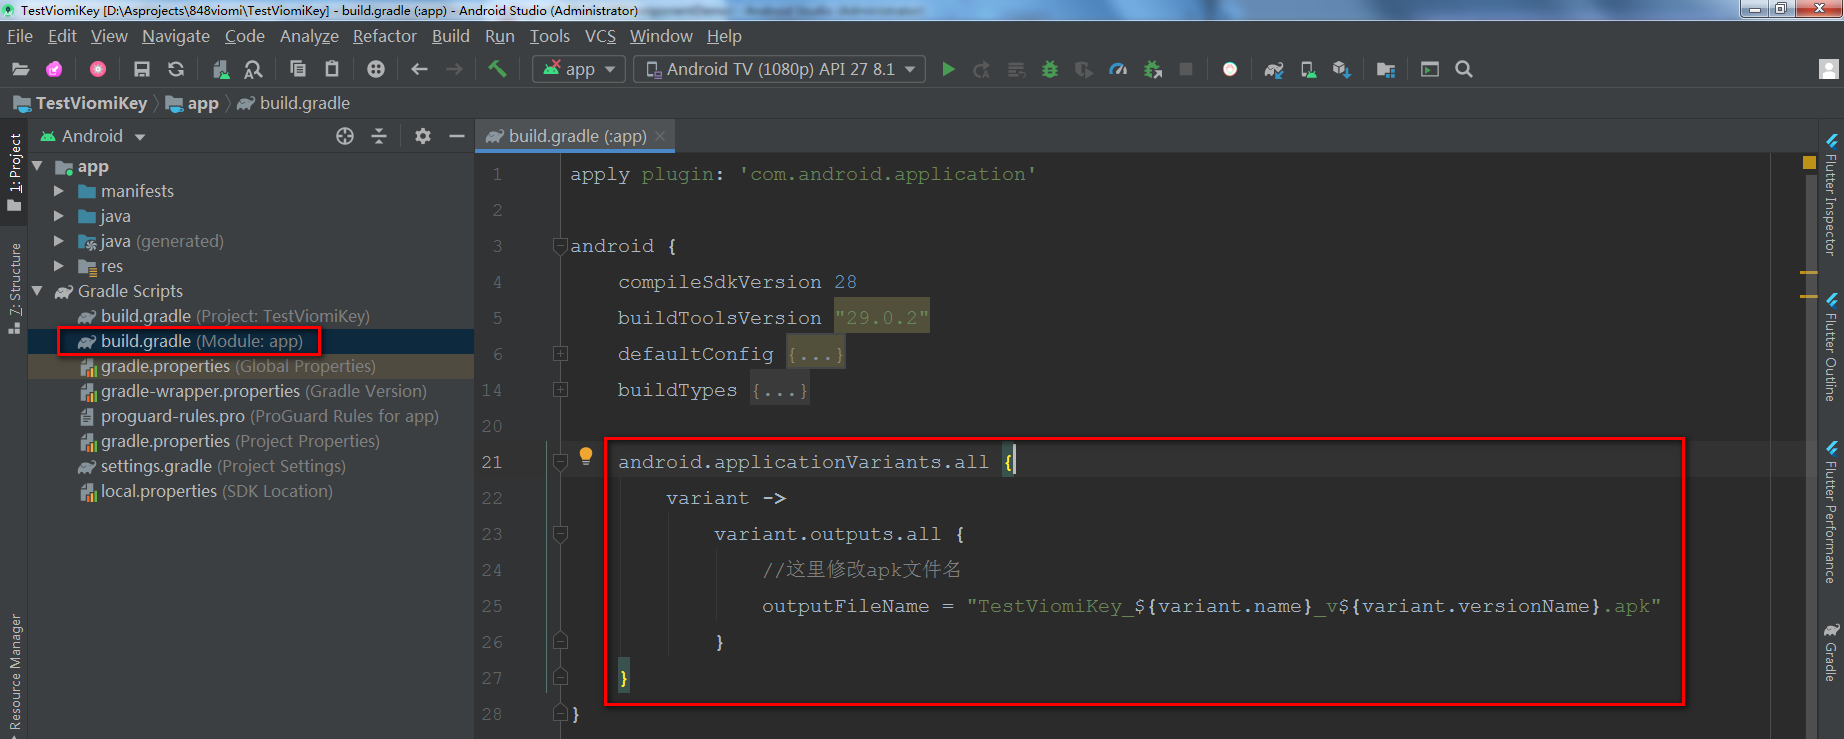Open the Navigate menu
Viewport: 1844px width, 739px height.
tap(176, 36)
